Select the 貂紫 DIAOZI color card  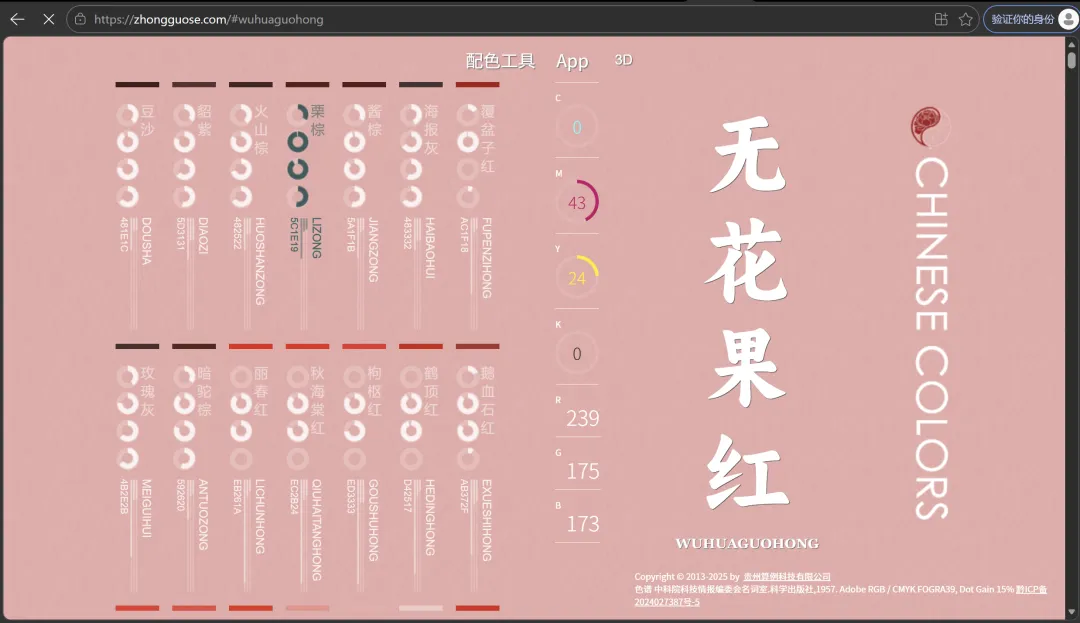click(194, 207)
